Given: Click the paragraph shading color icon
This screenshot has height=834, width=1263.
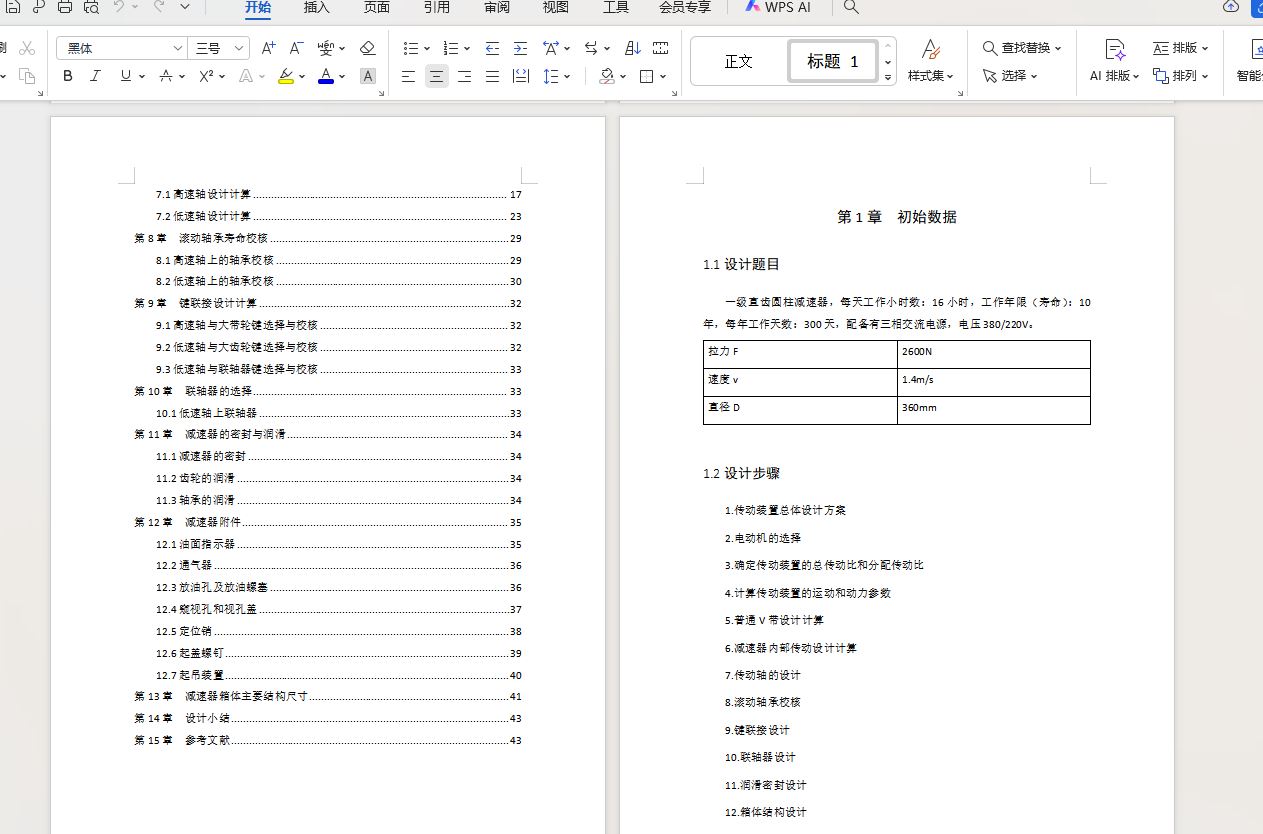Looking at the screenshot, I should click(606, 76).
